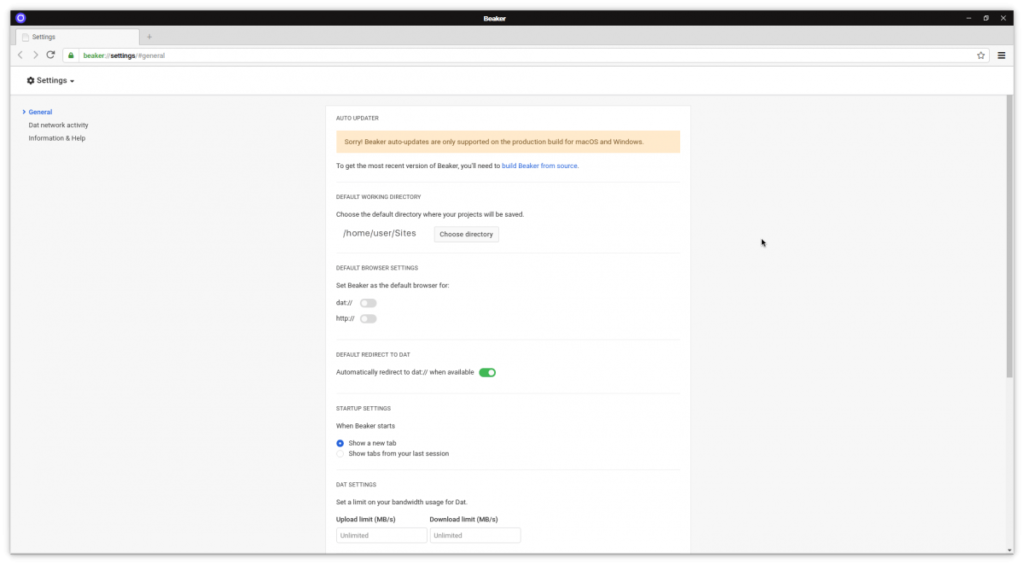Open Information & Help section
This screenshot has height=565, width=1024.
coord(57,138)
